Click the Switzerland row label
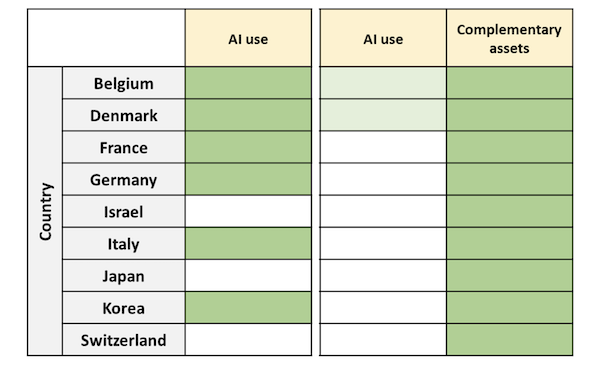The height and width of the screenshot is (366, 600). click(x=124, y=340)
